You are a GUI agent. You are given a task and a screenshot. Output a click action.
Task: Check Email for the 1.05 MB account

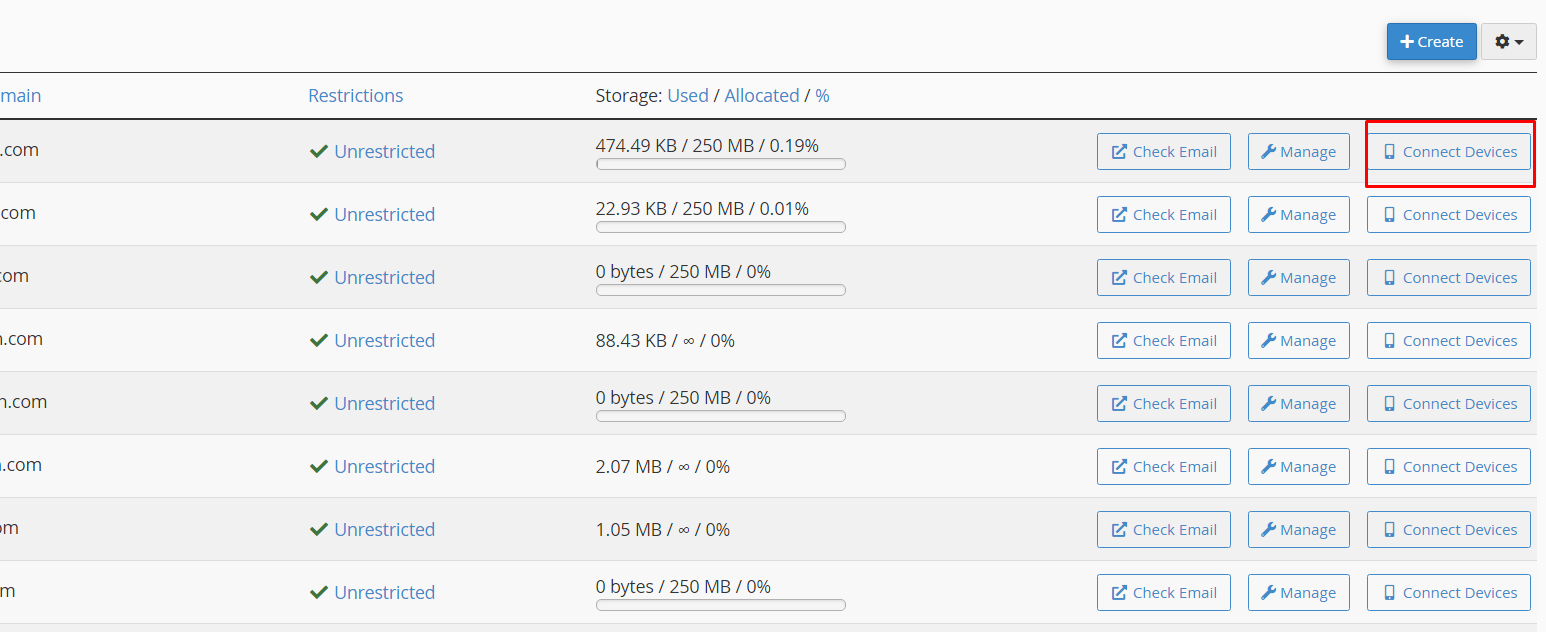click(x=1163, y=530)
